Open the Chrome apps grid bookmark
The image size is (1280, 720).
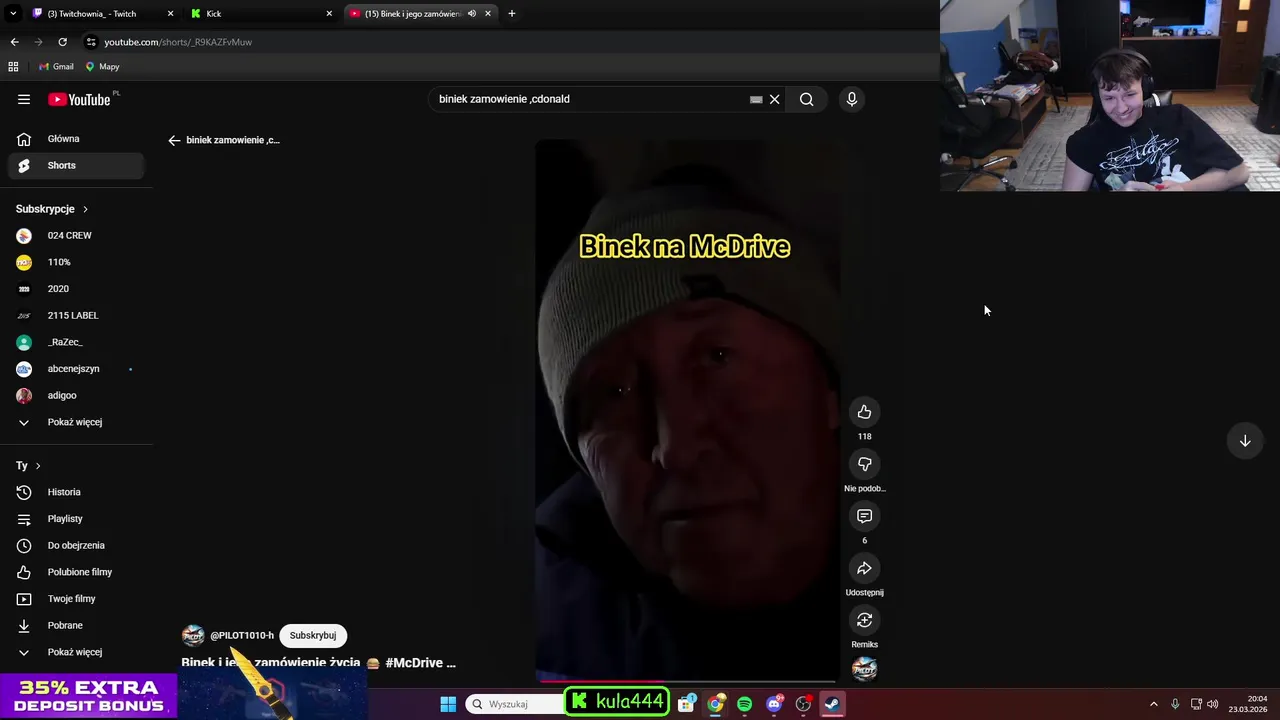coord(13,67)
